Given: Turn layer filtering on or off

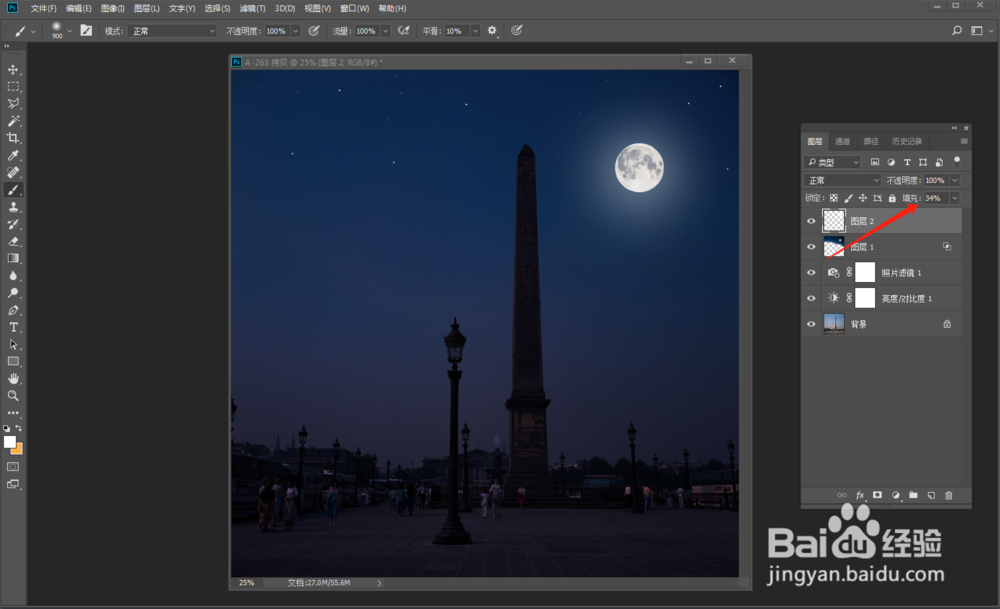Looking at the screenshot, I should coord(957,161).
